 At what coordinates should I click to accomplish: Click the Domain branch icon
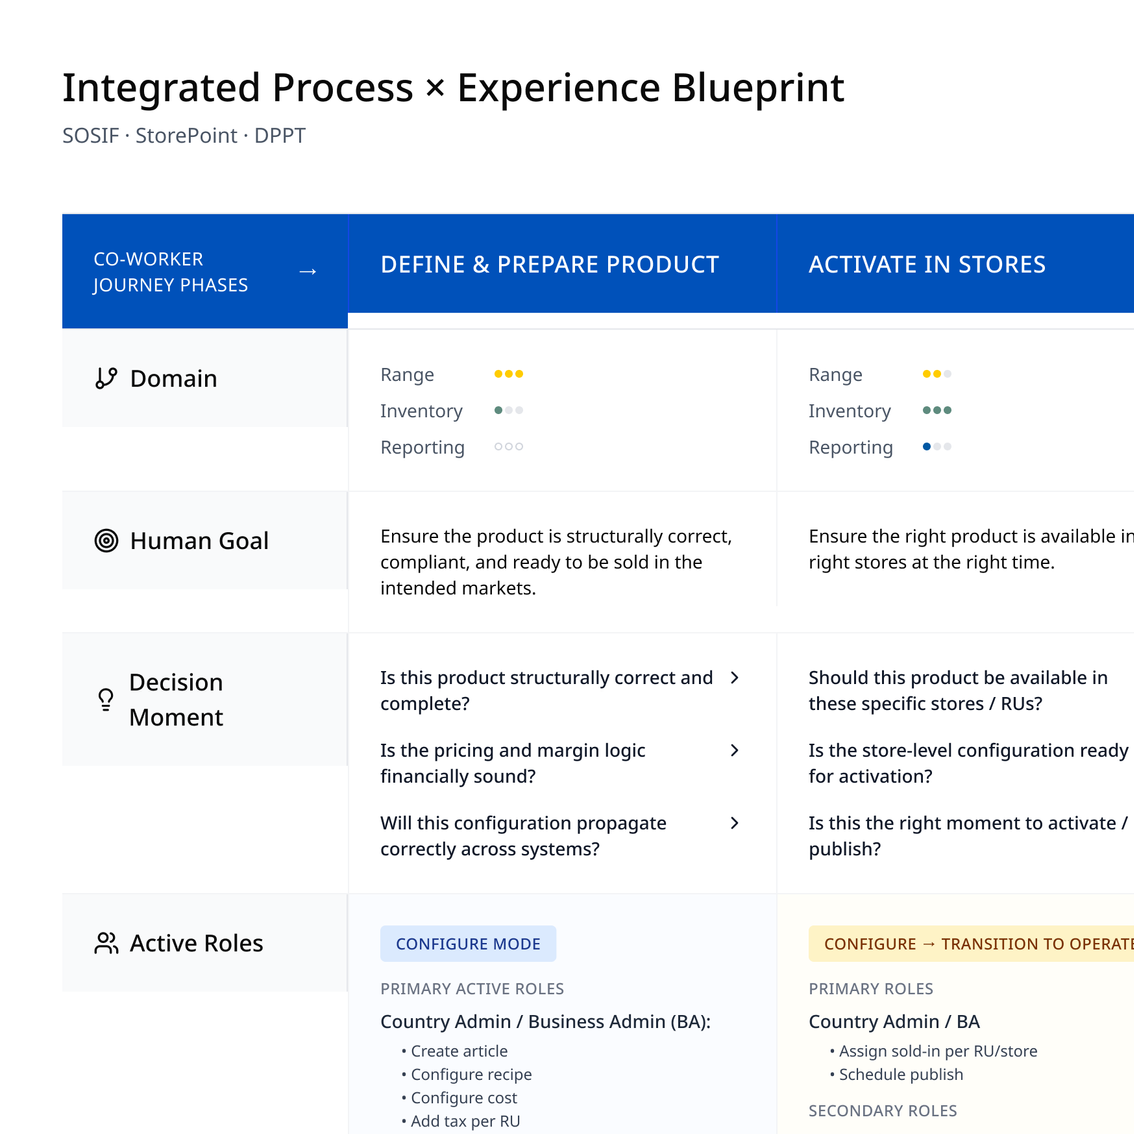[x=106, y=378]
